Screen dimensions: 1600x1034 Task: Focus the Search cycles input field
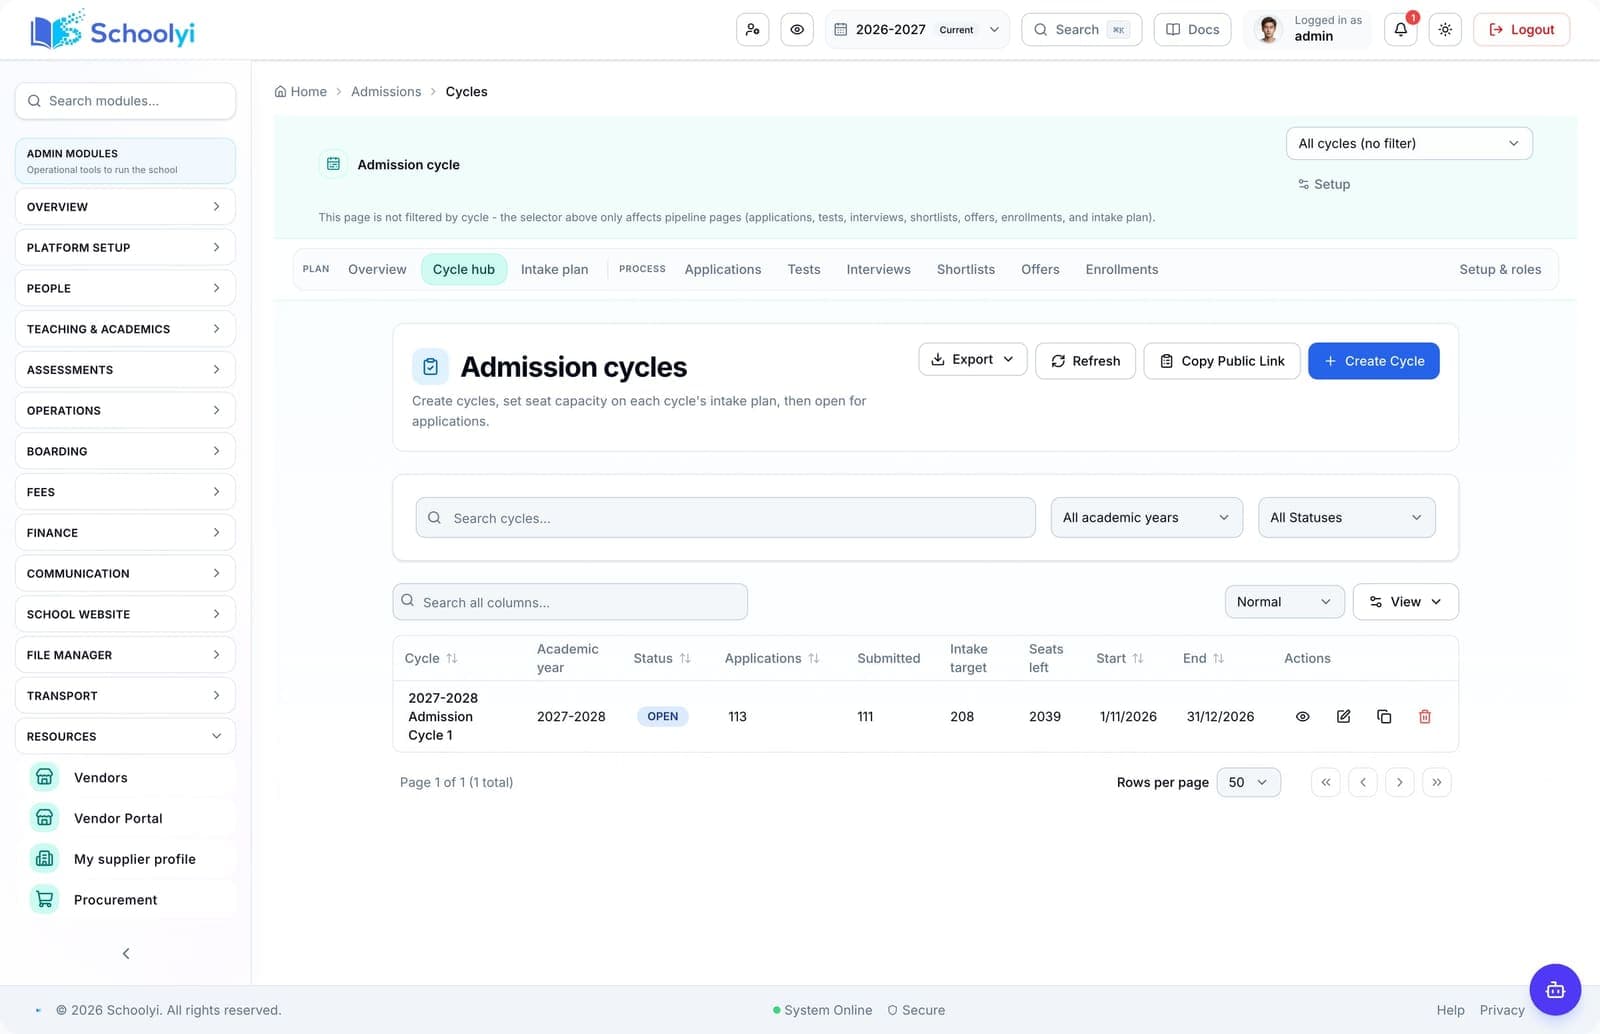(725, 517)
